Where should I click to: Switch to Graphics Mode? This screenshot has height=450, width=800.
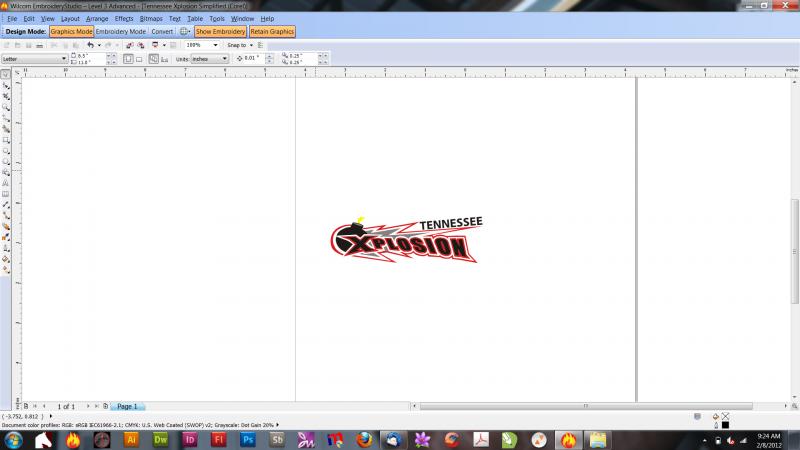coord(71,31)
